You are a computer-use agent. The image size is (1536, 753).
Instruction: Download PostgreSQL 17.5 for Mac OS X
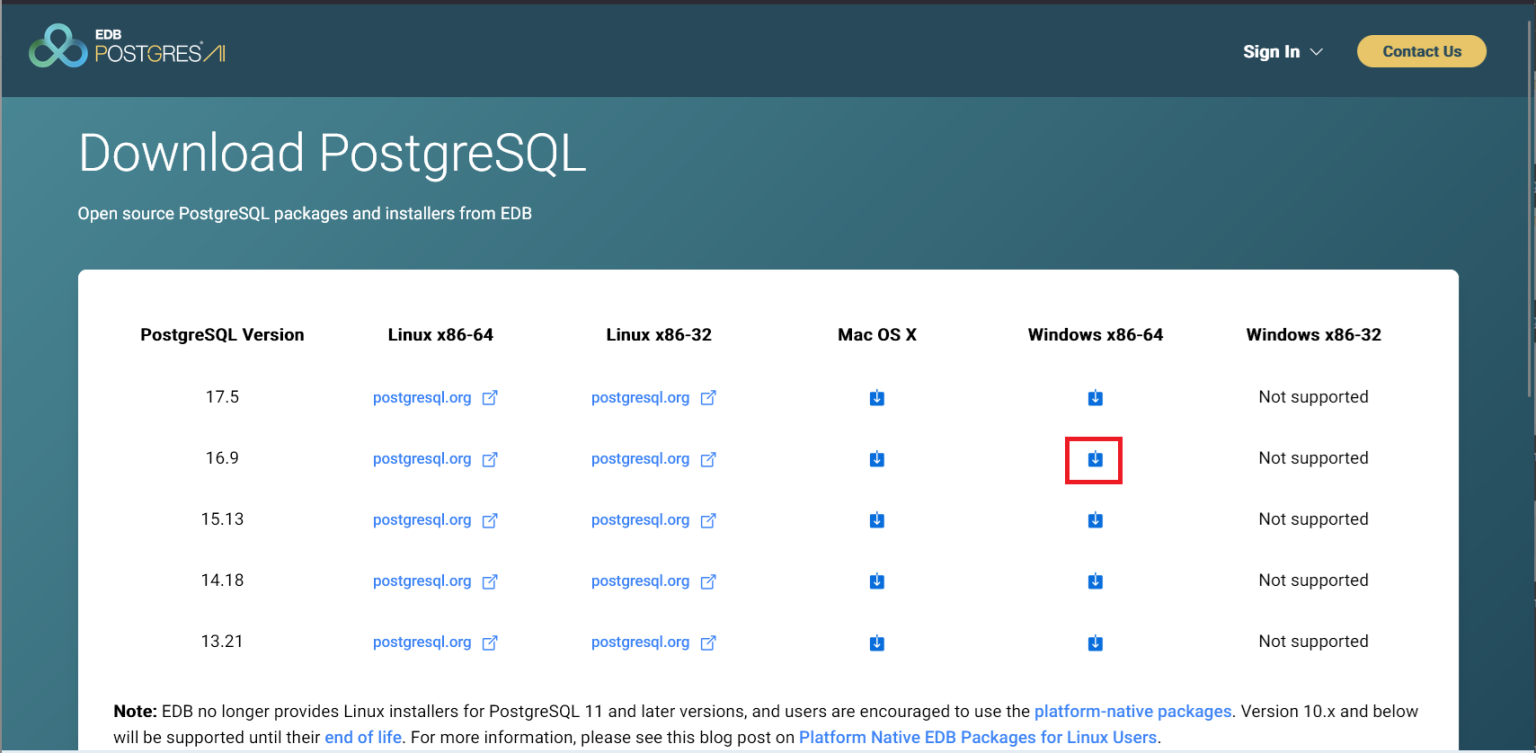[877, 397]
